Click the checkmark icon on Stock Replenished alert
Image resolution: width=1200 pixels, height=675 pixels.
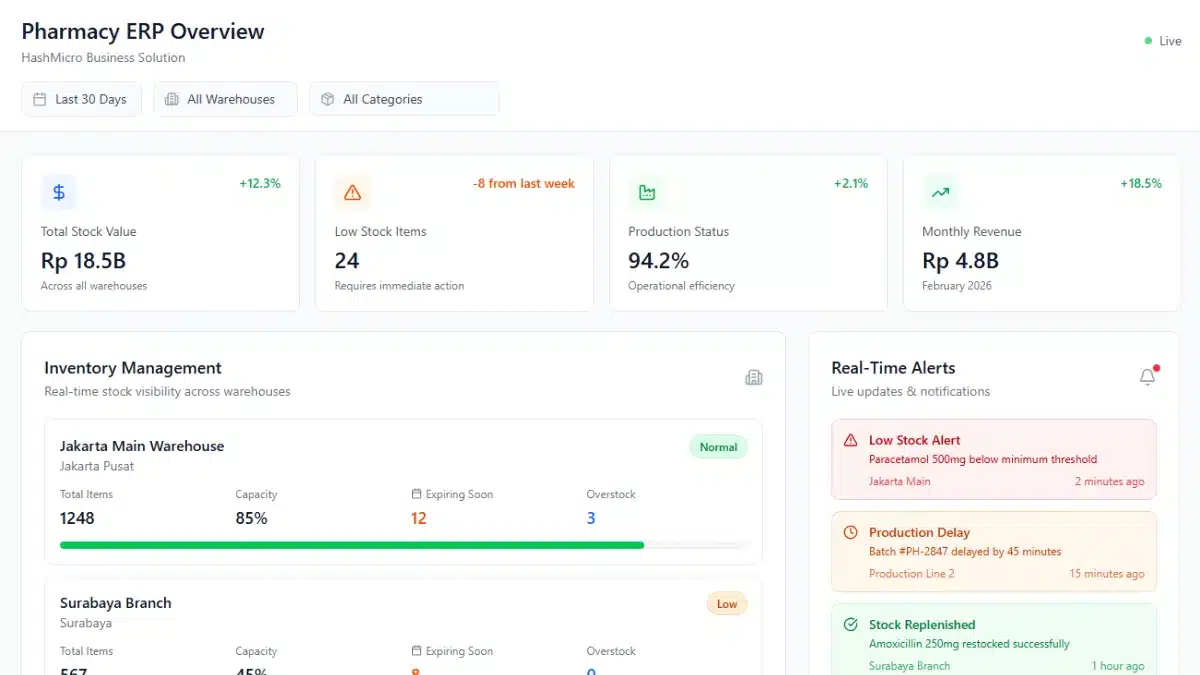pos(851,624)
